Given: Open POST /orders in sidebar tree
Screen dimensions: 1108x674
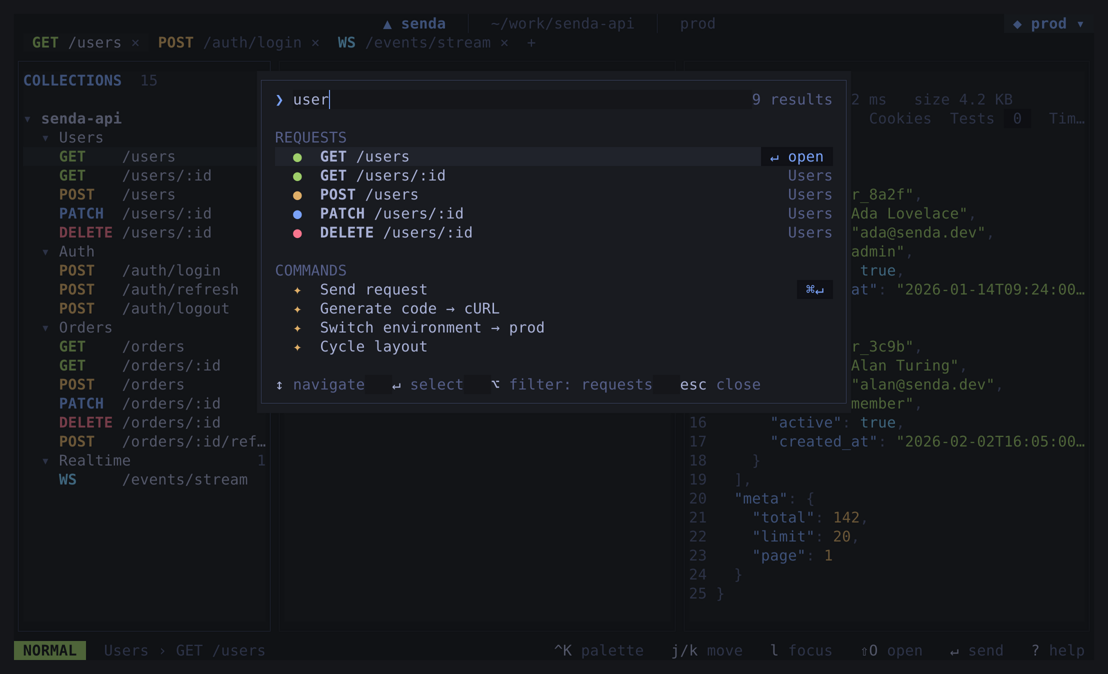Looking at the screenshot, I should pyautogui.click(x=145, y=385).
